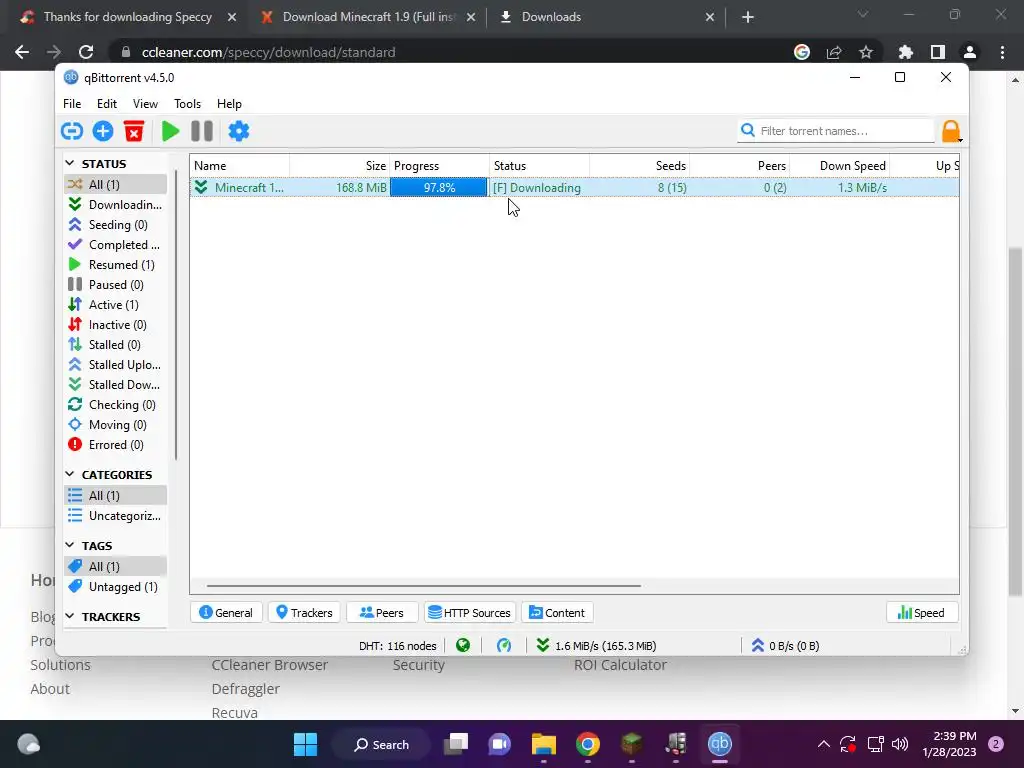Sort by the Seeds column header

click(640, 166)
